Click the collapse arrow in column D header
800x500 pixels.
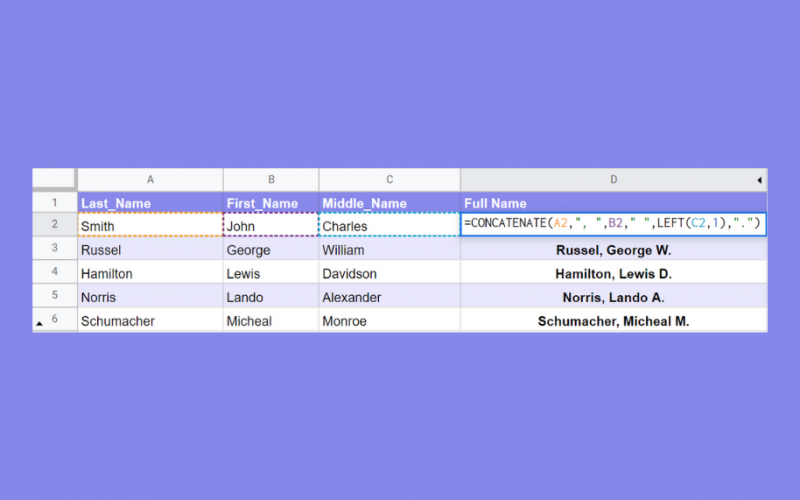tap(759, 180)
